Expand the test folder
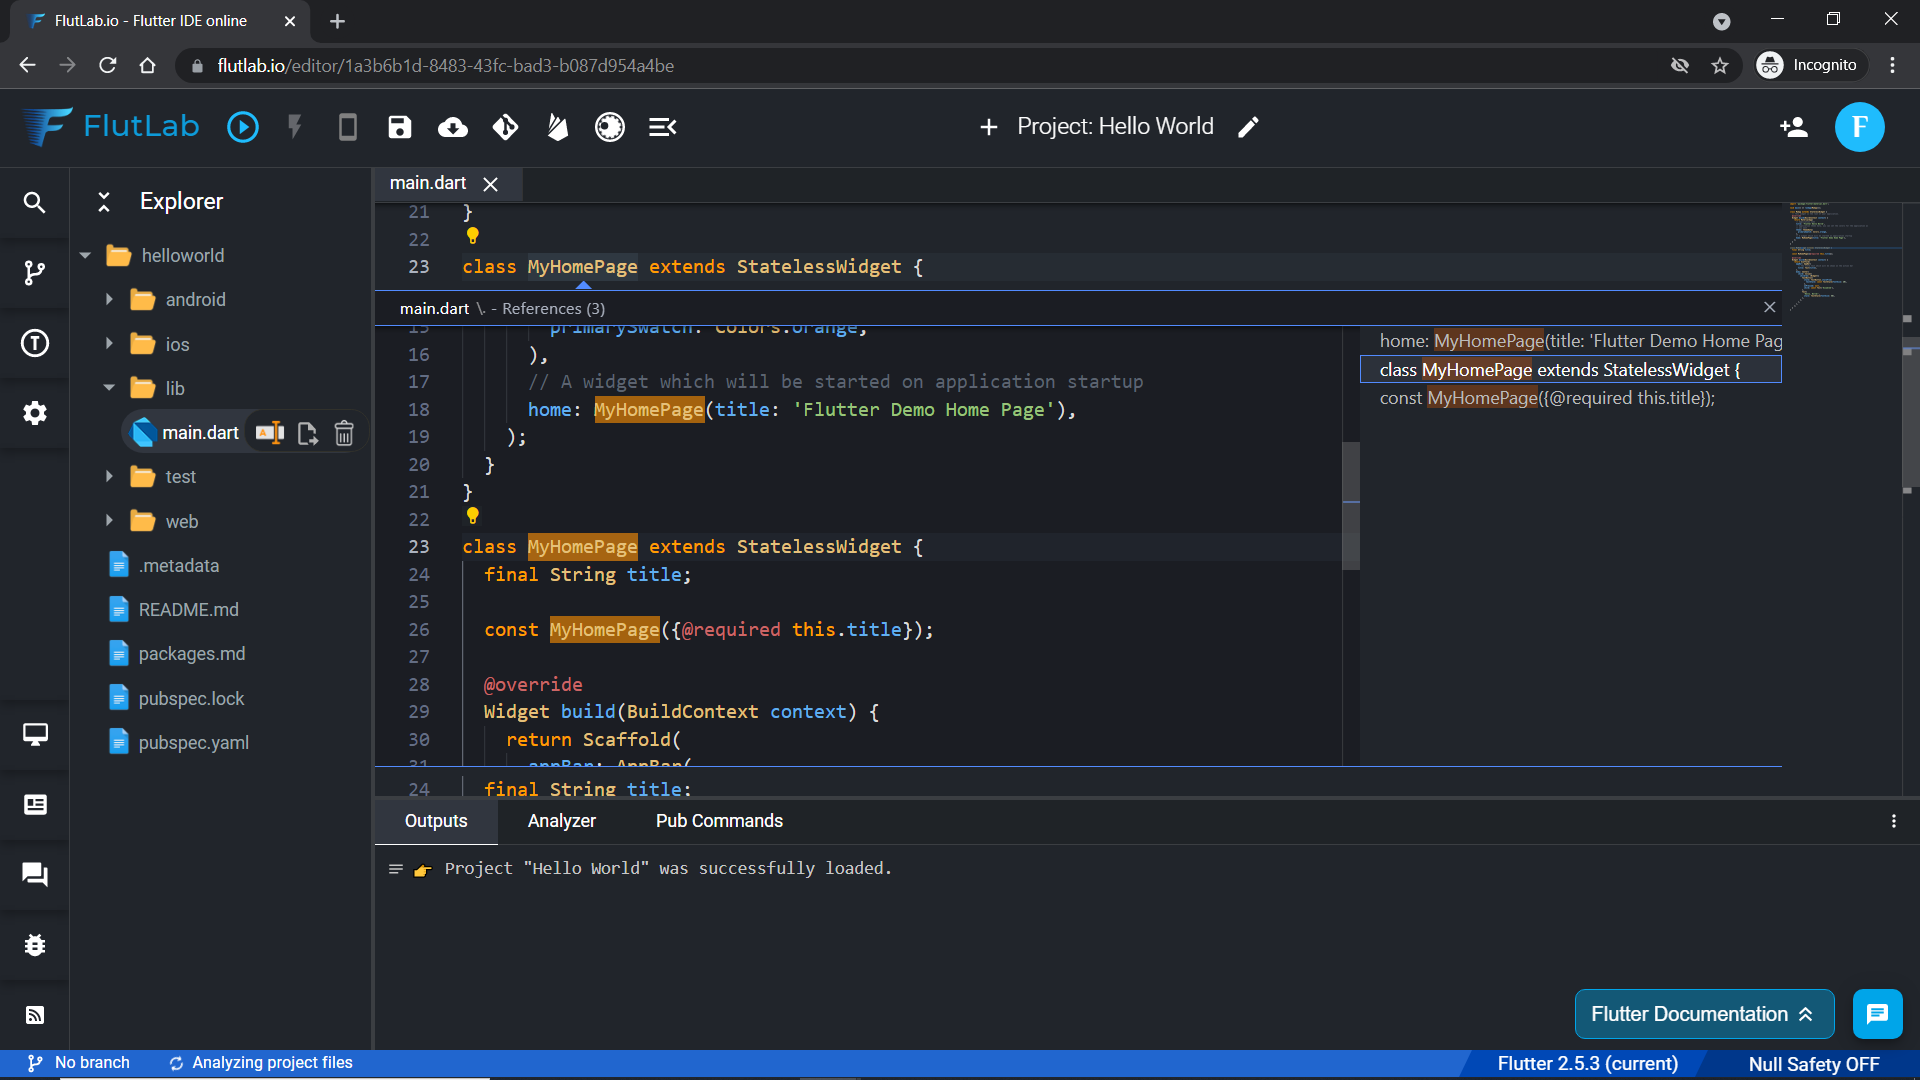Screen dimensions: 1920x1080 coord(109,477)
